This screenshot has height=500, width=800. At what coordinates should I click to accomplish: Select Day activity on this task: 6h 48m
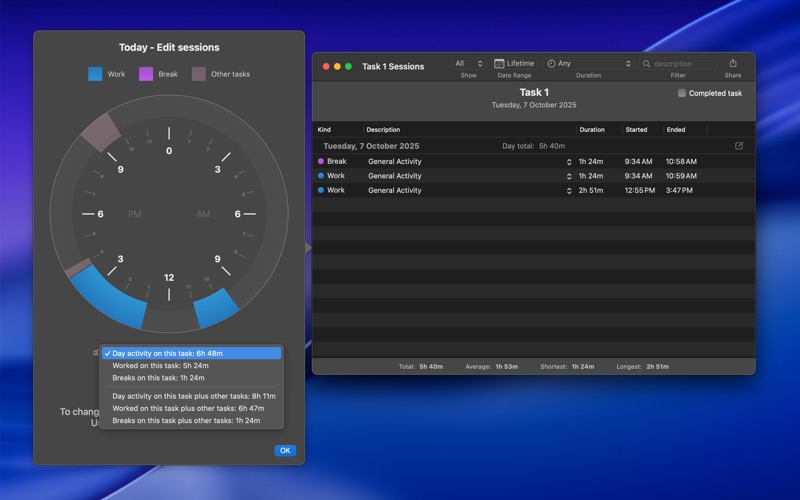point(191,353)
